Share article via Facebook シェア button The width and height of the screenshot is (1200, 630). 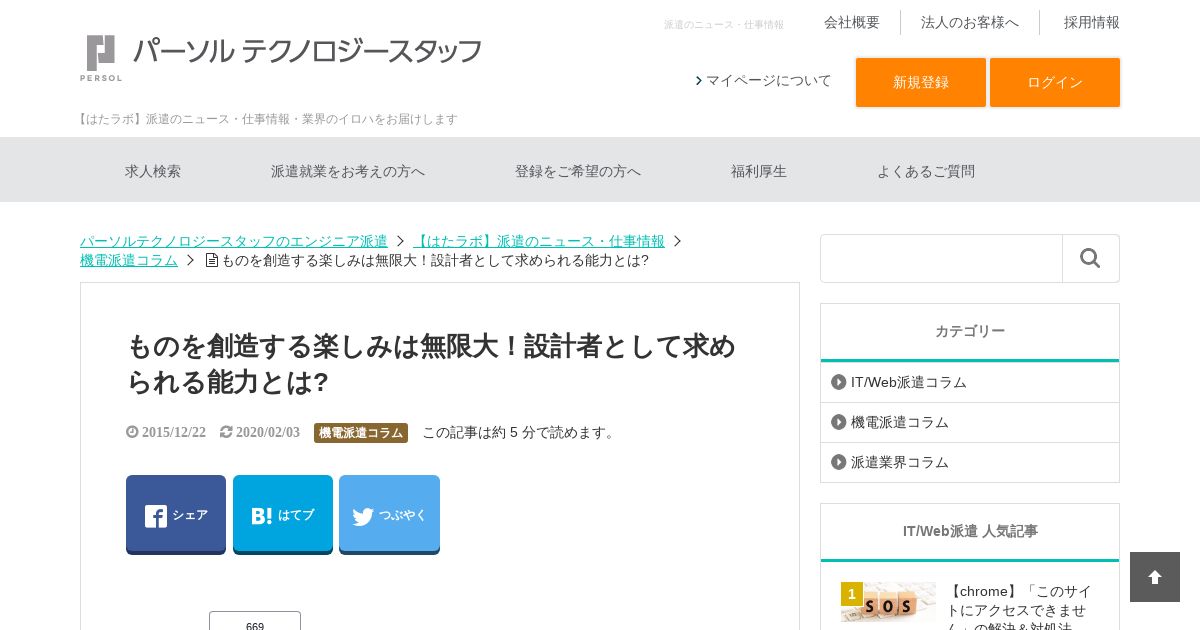pos(176,514)
